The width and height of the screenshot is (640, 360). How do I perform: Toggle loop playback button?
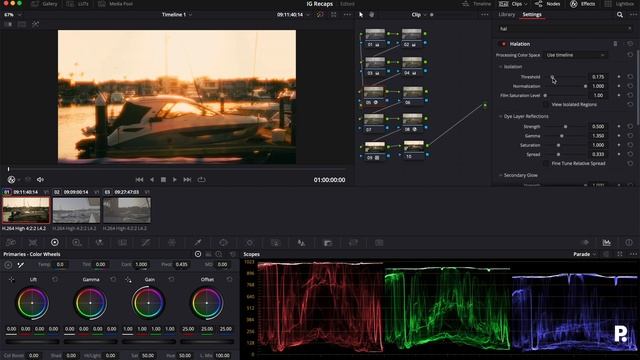point(201,180)
